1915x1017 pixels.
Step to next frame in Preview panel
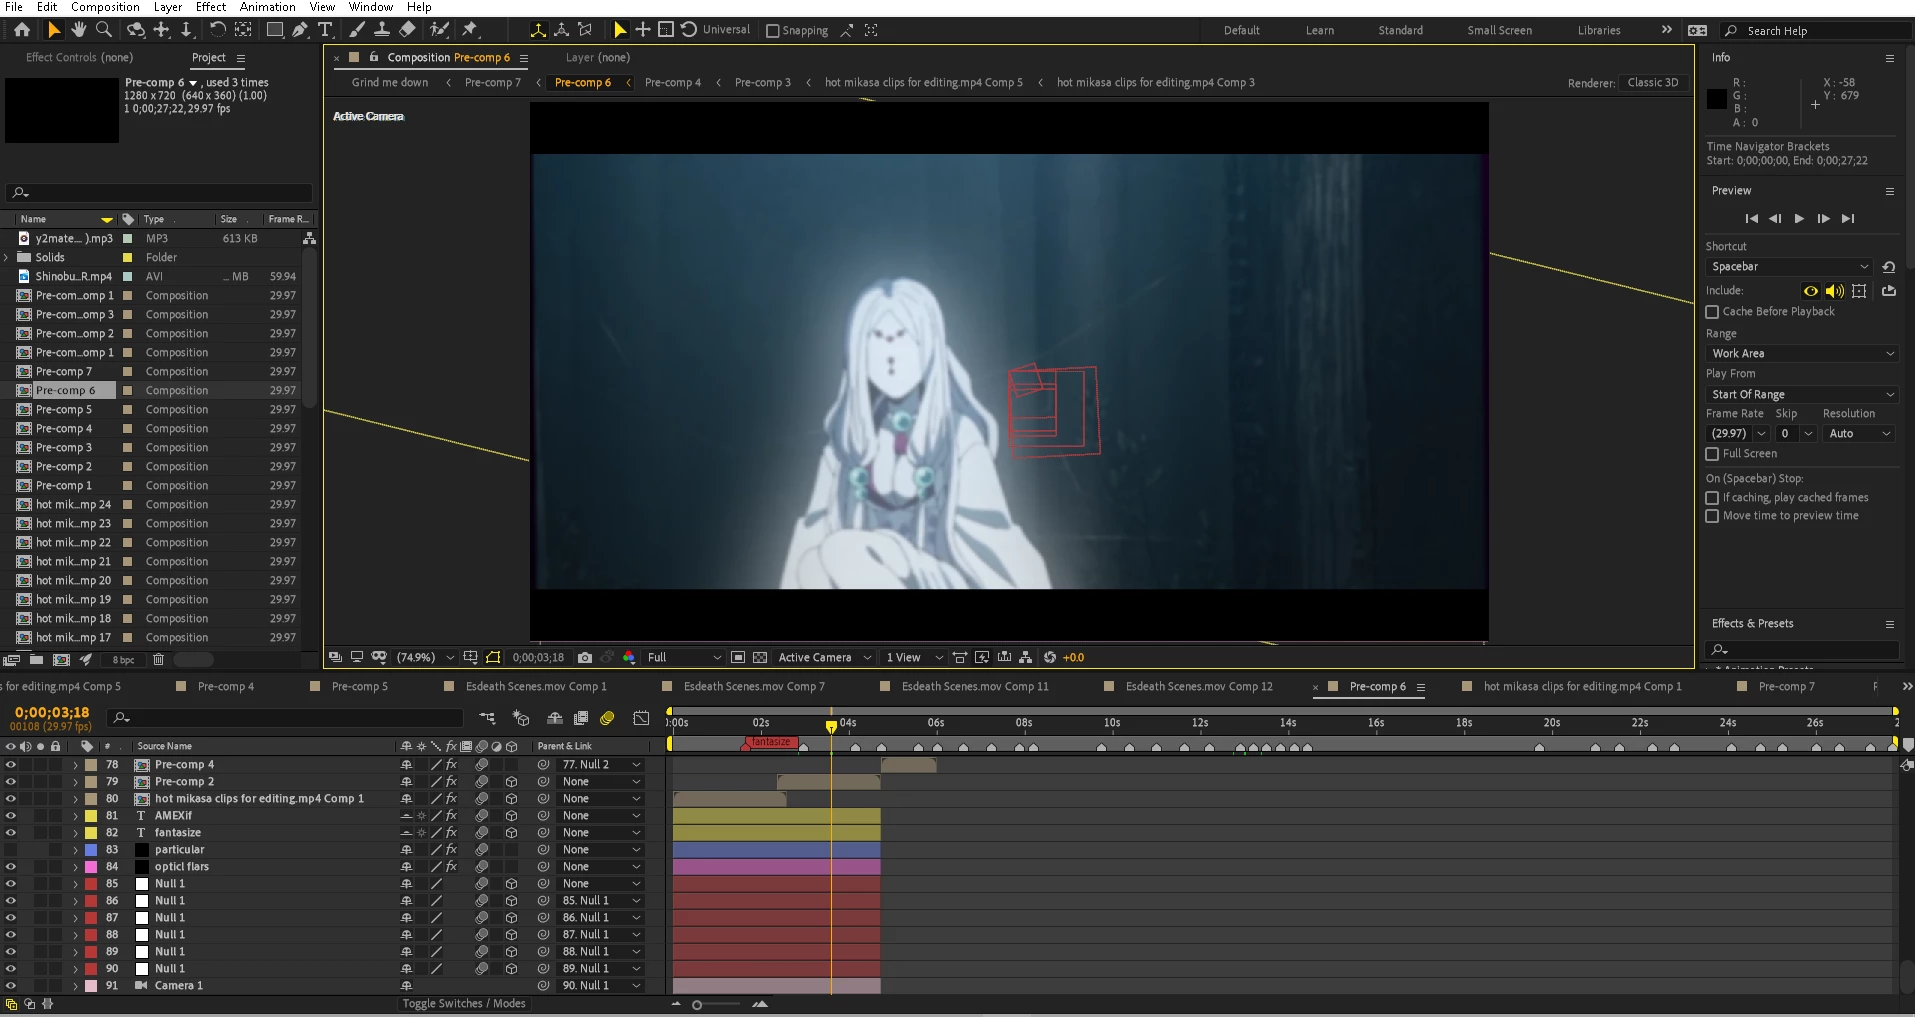pos(1823,218)
